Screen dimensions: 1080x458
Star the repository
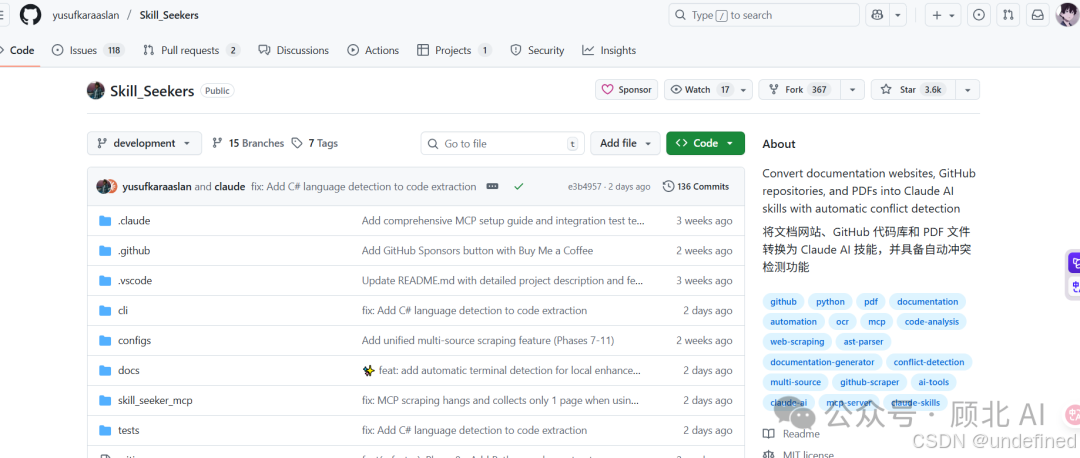pyautogui.click(x=913, y=90)
